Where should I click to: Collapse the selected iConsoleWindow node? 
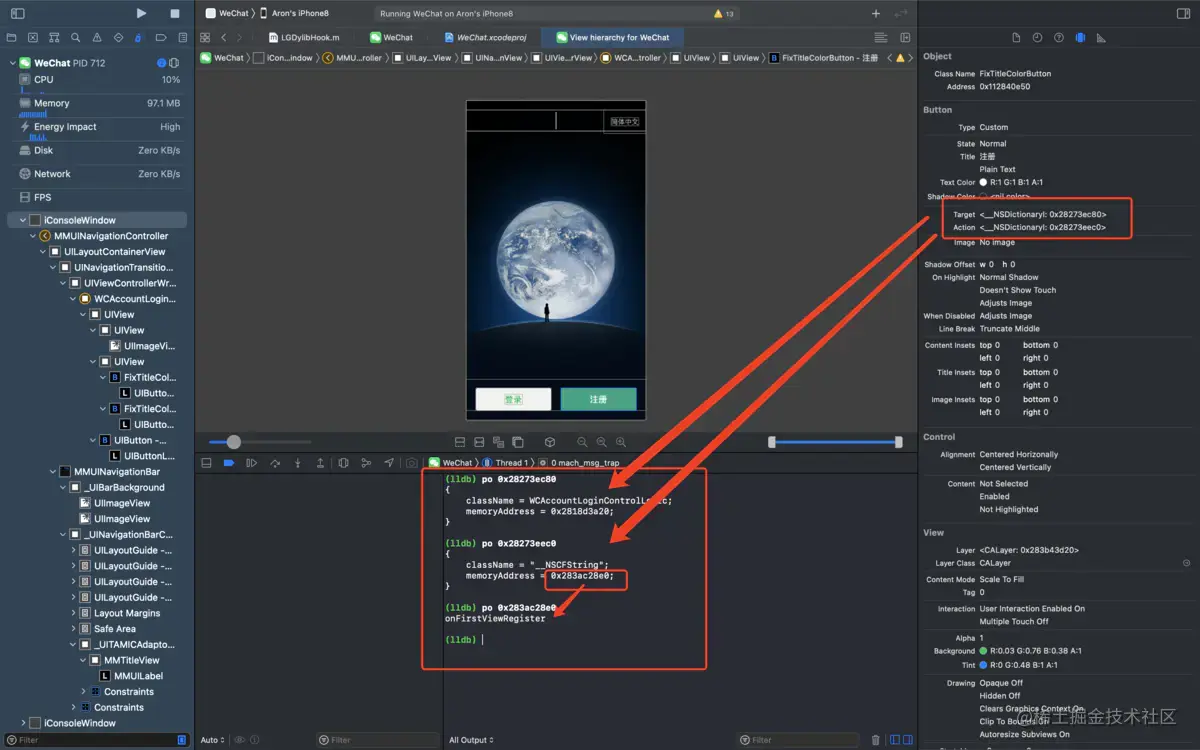[22, 220]
